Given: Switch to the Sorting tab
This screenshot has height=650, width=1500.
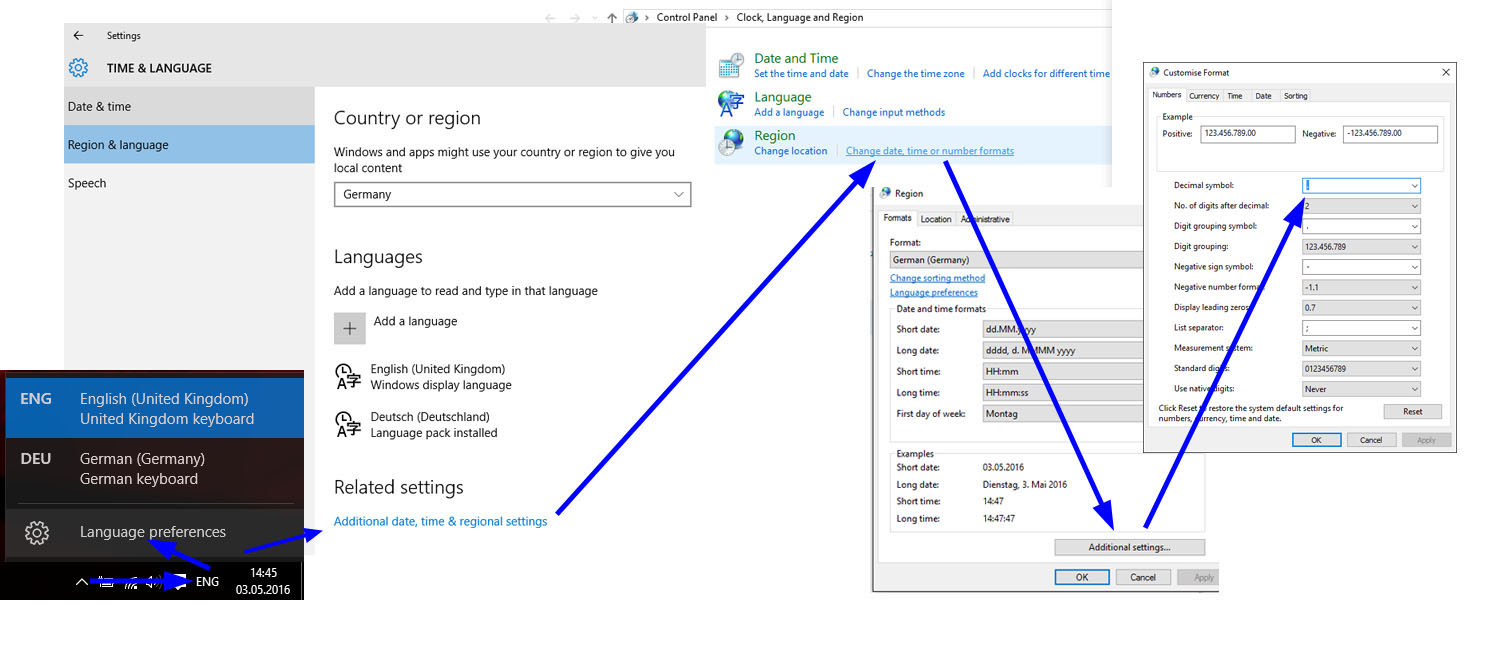Looking at the screenshot, I should click(1295, 96).
